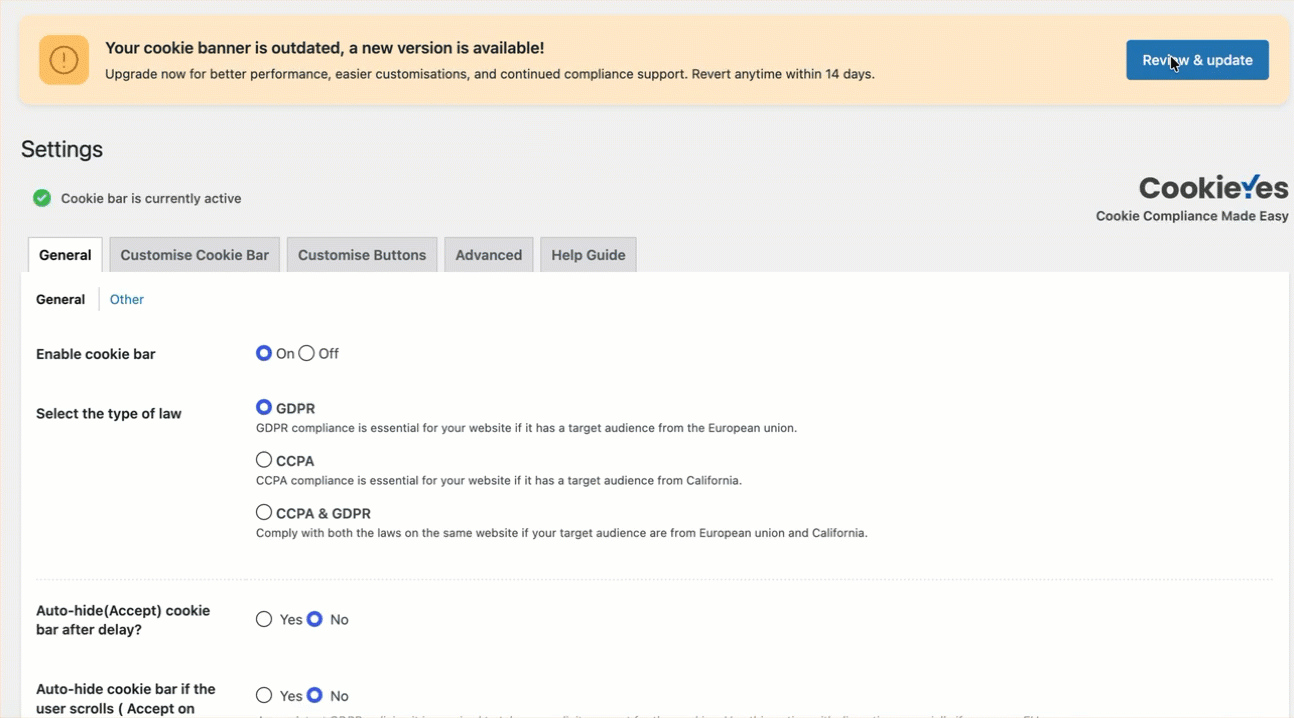Set auto-hide after delay to Yes

264,619
